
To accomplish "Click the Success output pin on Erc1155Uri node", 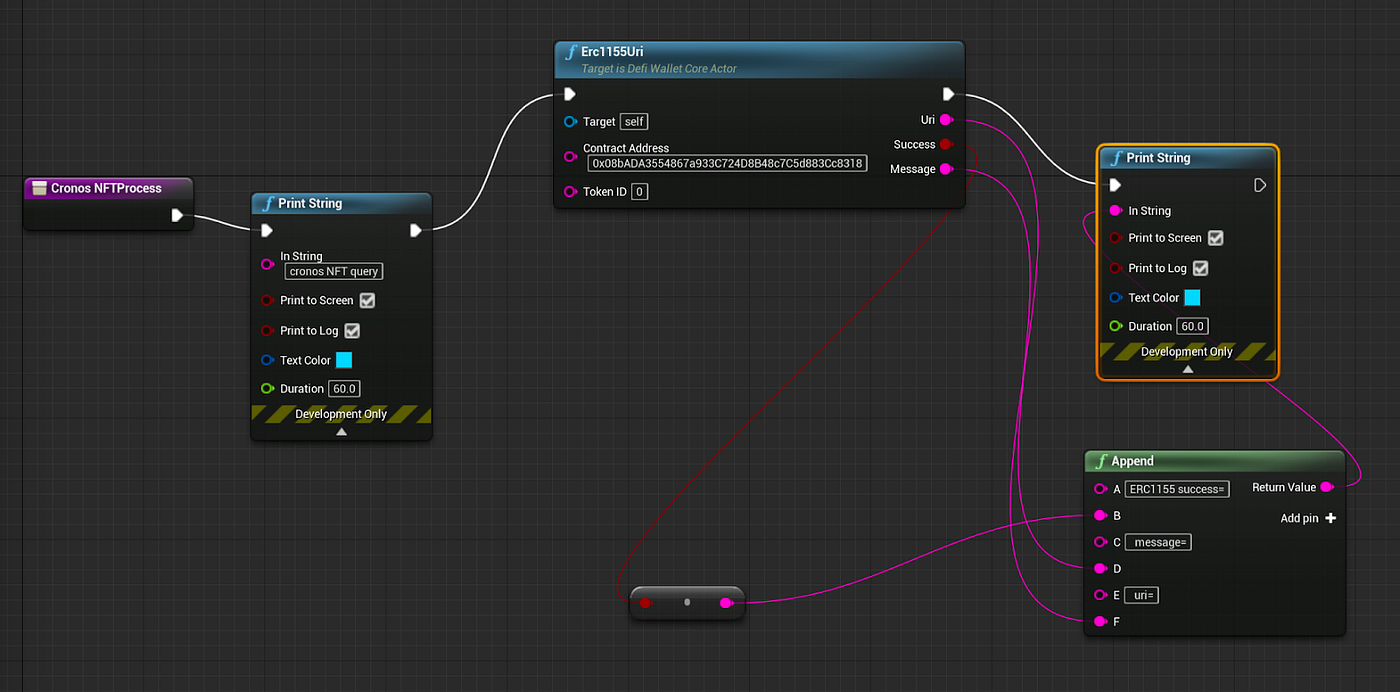I will pyautogui.click(x=946, y=144).
